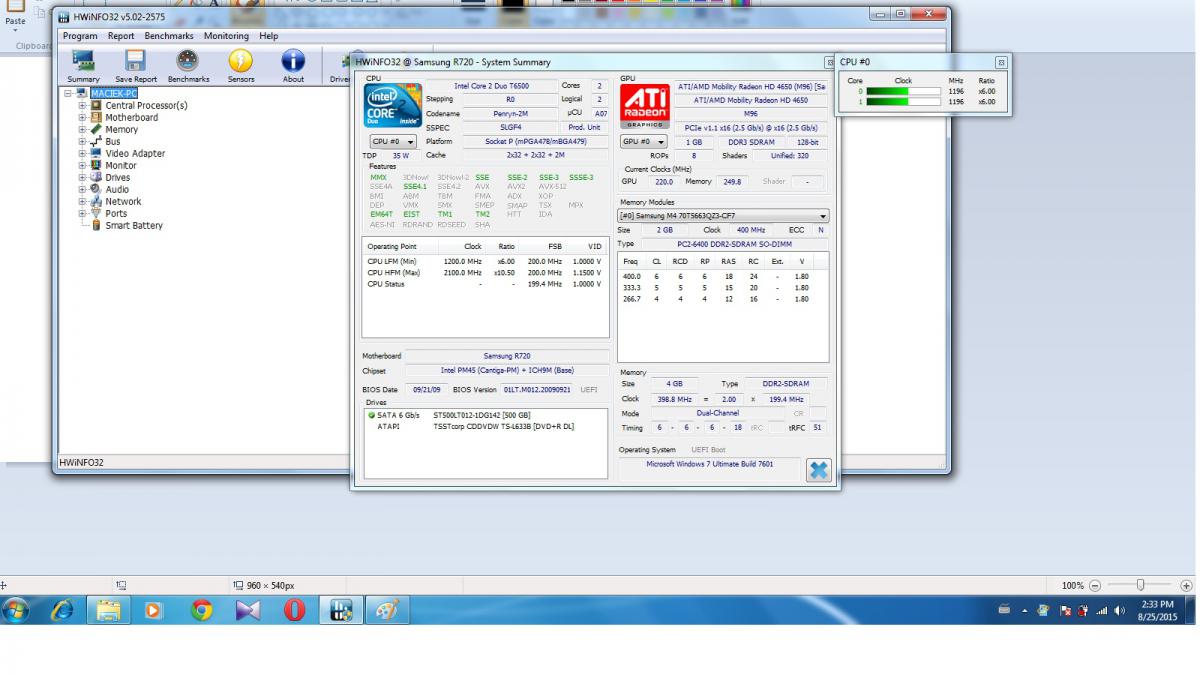Click the Save Report toolbar icon
This screenshot has width=1200, height=675.
(135, 66)
